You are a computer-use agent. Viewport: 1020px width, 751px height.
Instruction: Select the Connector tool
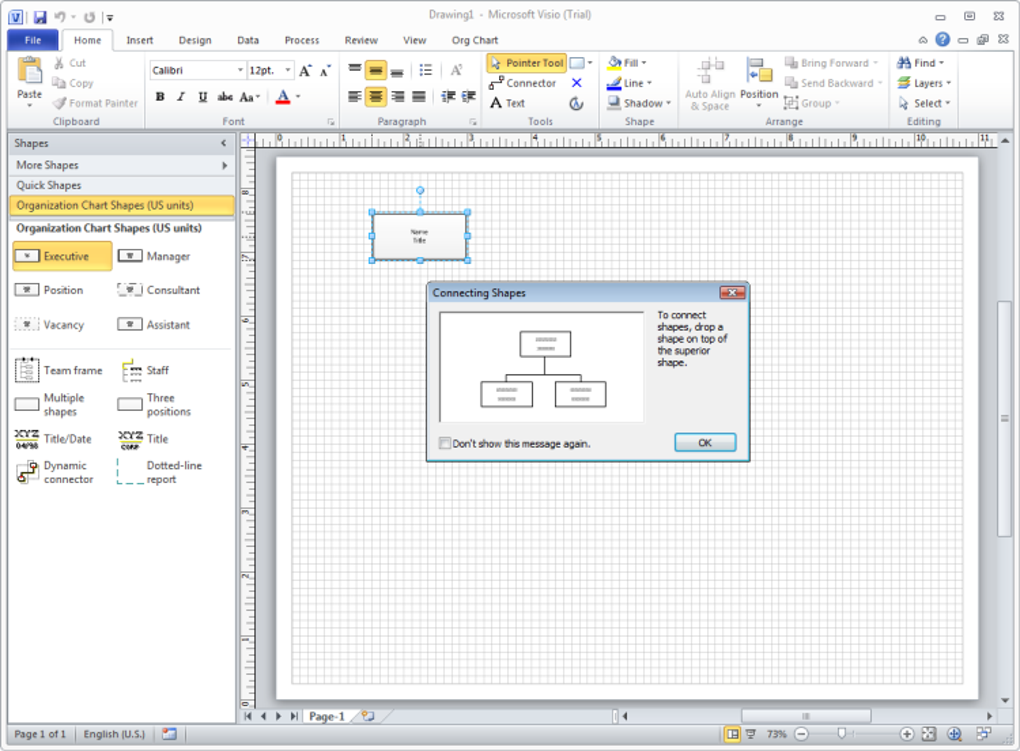tap(522, 83)
